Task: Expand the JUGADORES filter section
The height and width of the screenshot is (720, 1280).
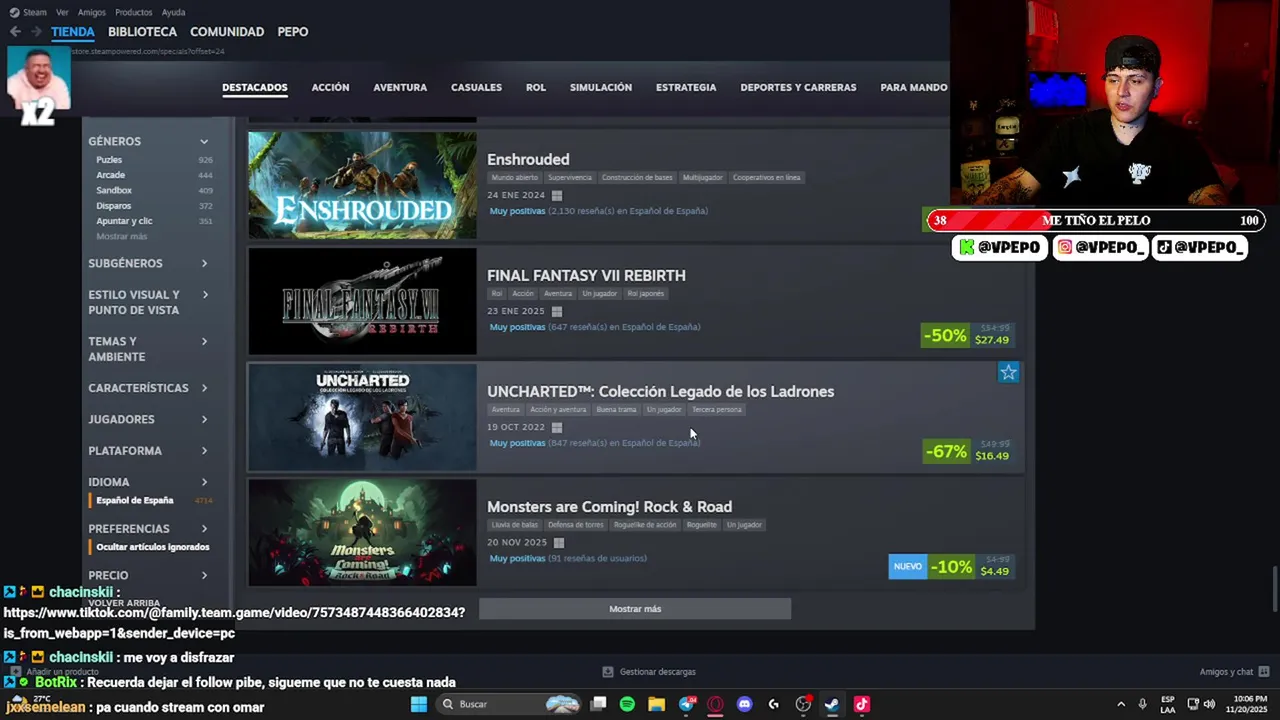Action: coord(150,419)
